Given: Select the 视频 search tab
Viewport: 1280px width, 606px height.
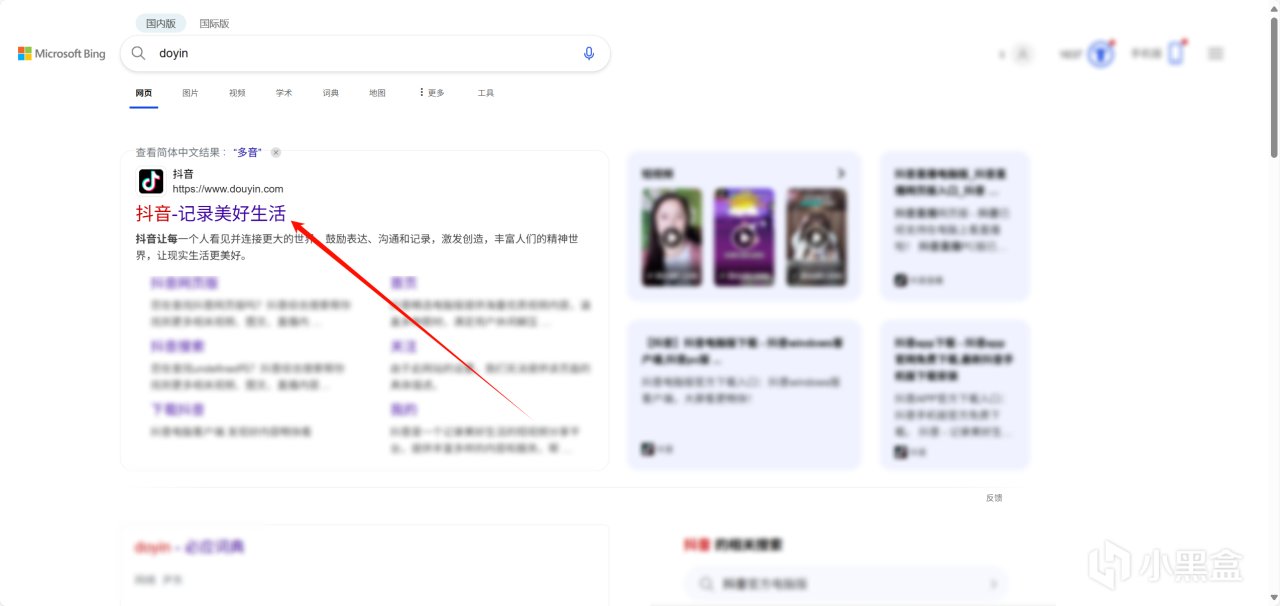Looking at the screenshot, I should pyautogui.click(x=237, y=93).
